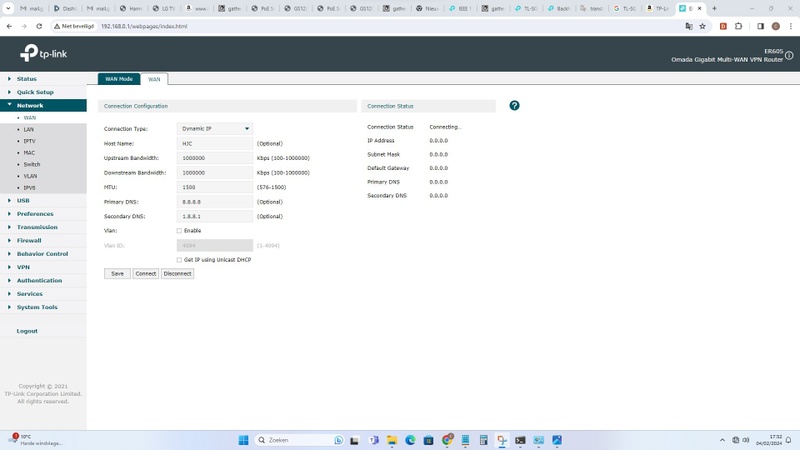Open the IPV6 submenu item
800x450 pixels.
point(30,188)
